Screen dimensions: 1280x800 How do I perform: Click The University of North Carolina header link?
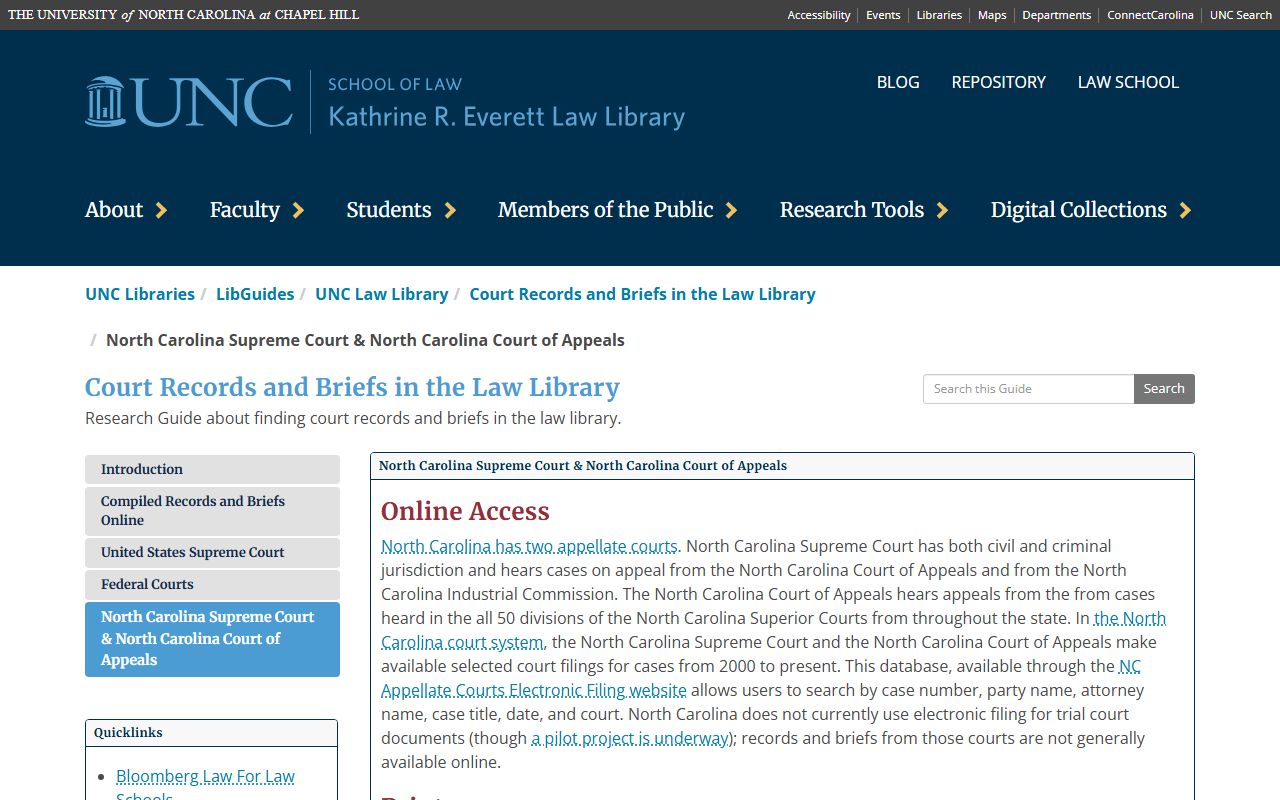pyautogui.click(x=183, y=15)
